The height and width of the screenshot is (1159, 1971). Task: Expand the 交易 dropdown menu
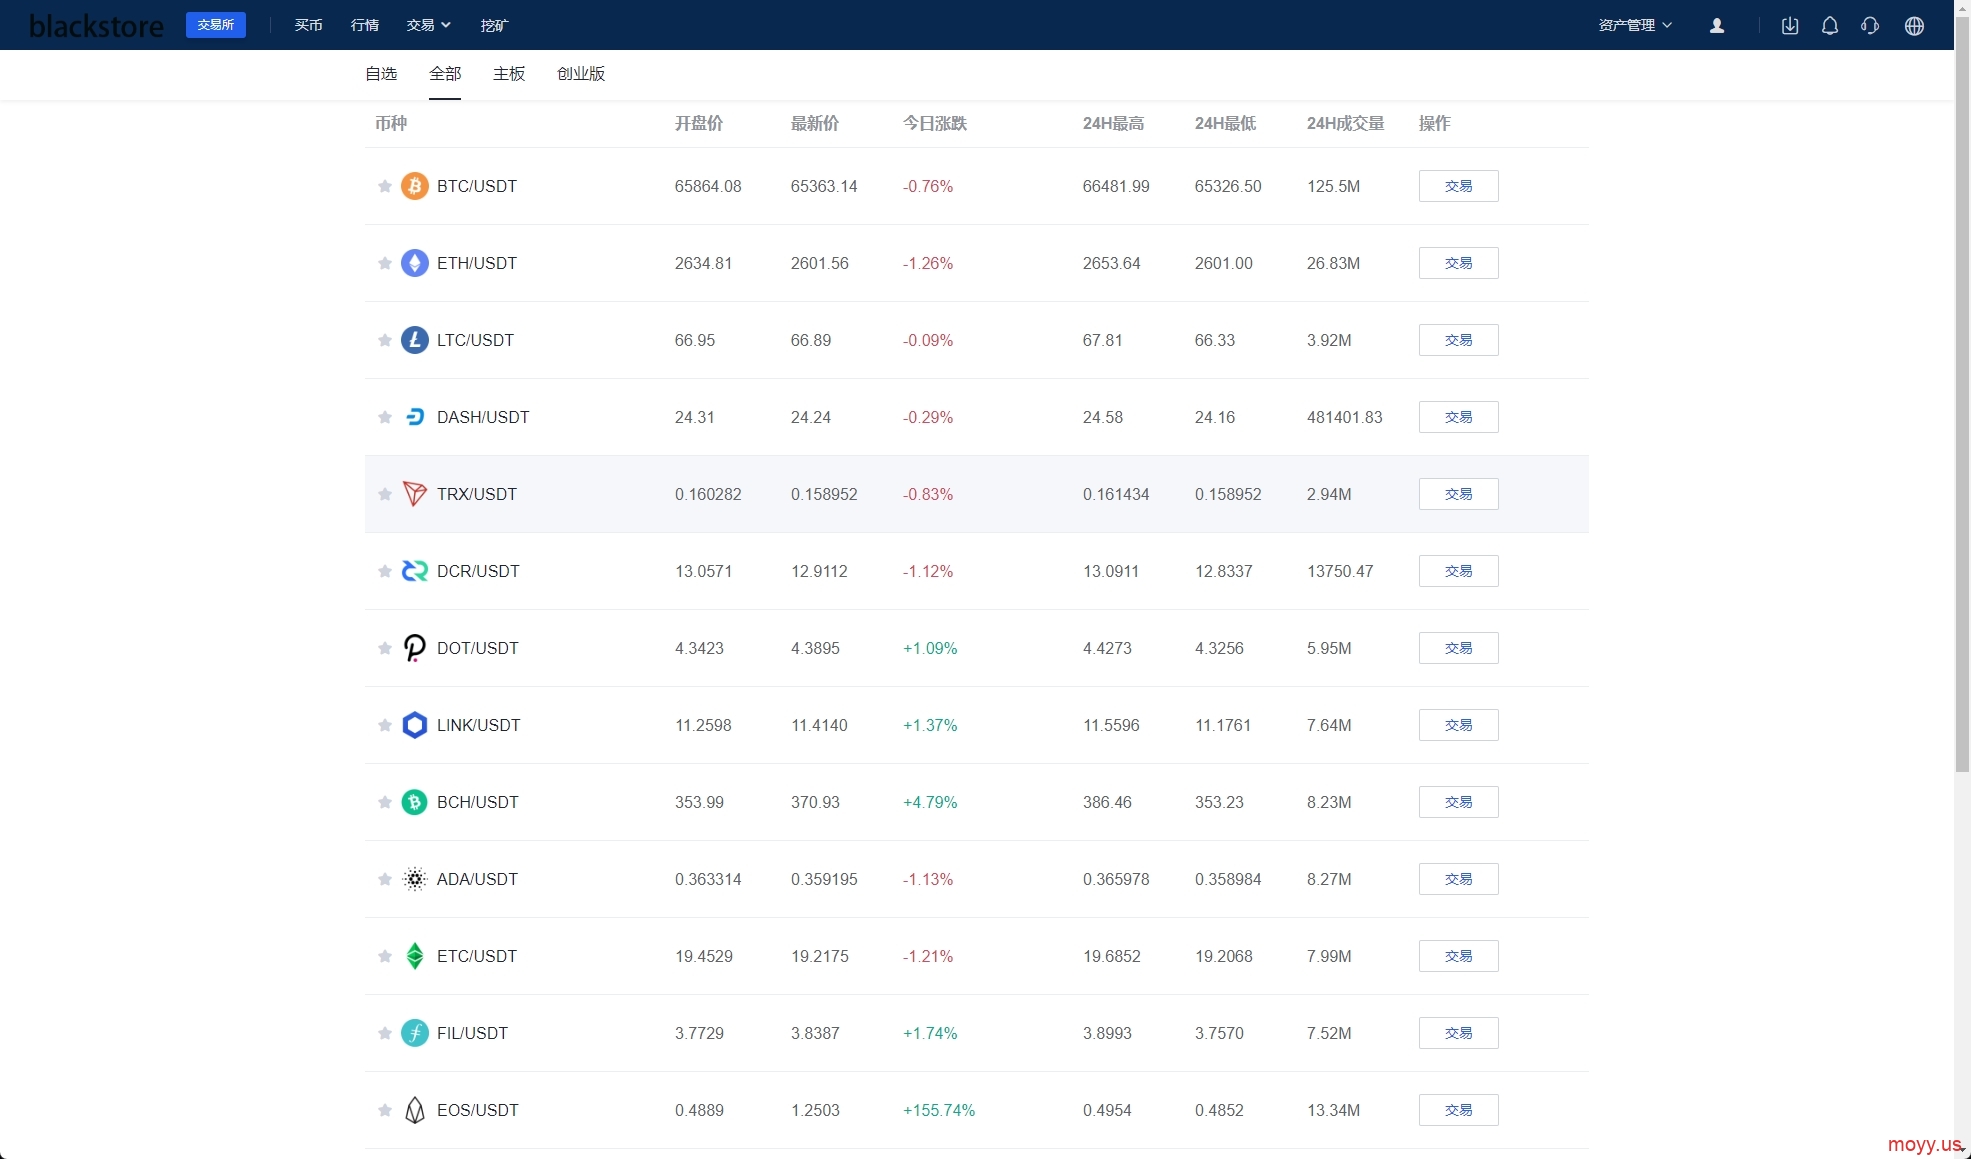click(x=428, y=25)
